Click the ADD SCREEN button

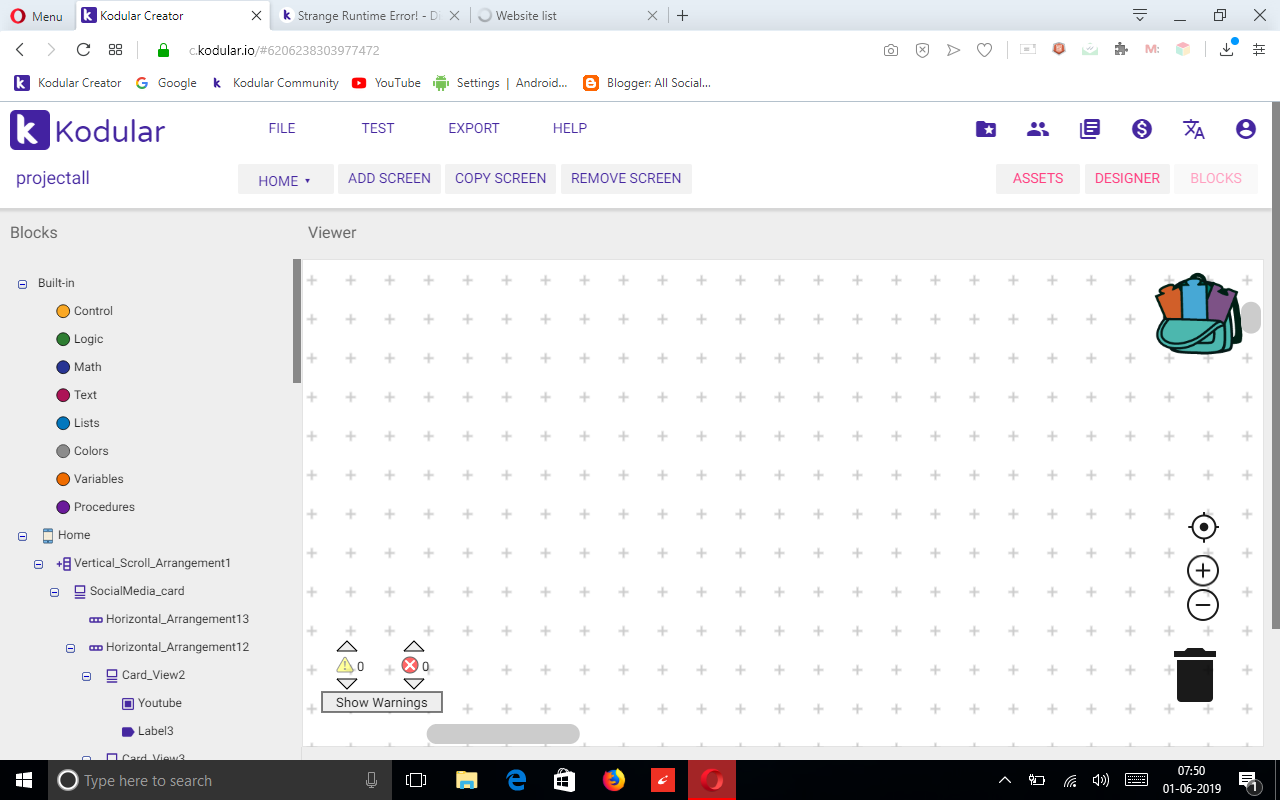click(x=389, y=178)
